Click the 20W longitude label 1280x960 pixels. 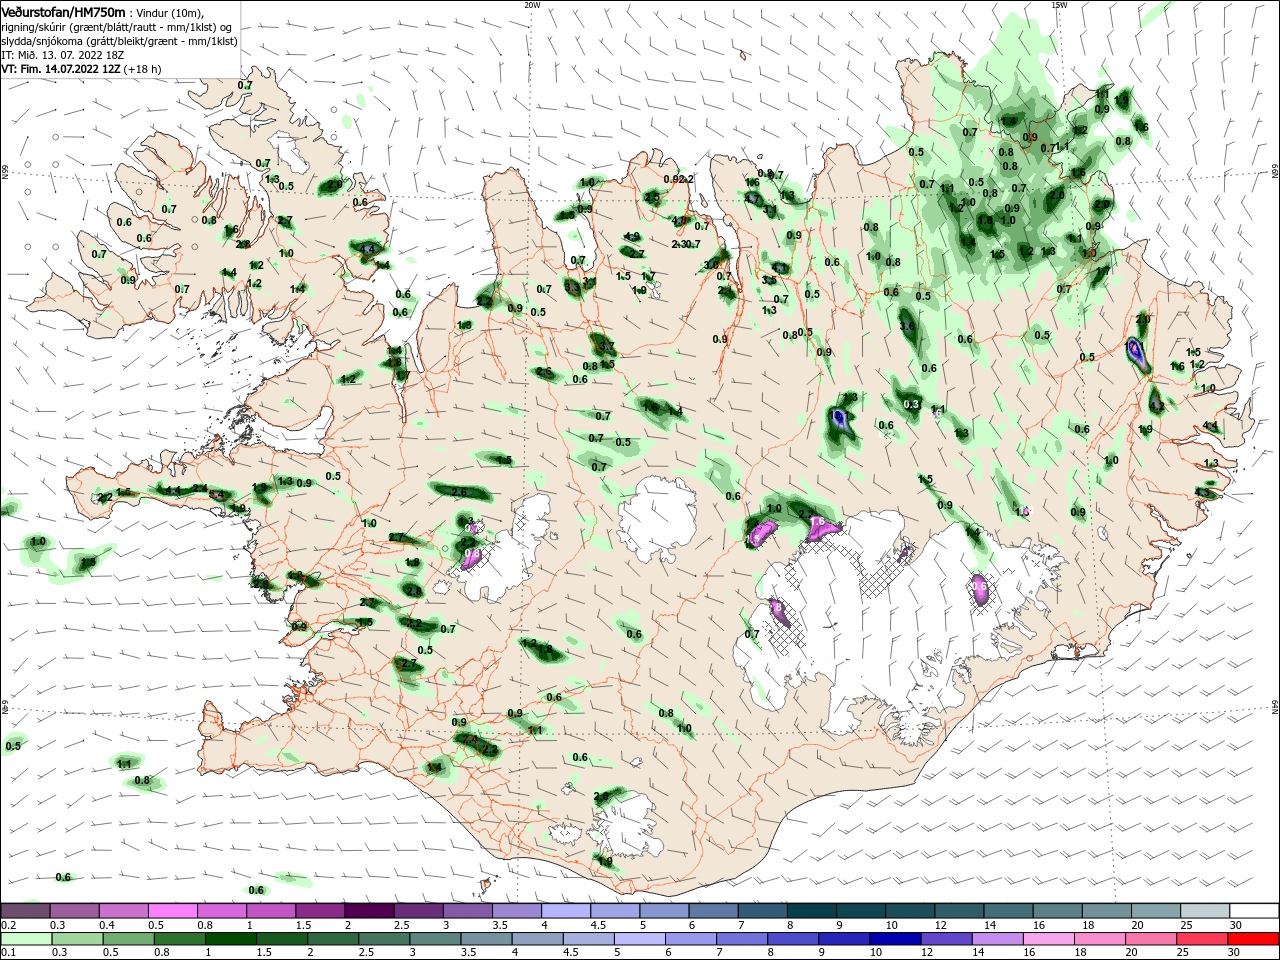[x=532, y=4]
